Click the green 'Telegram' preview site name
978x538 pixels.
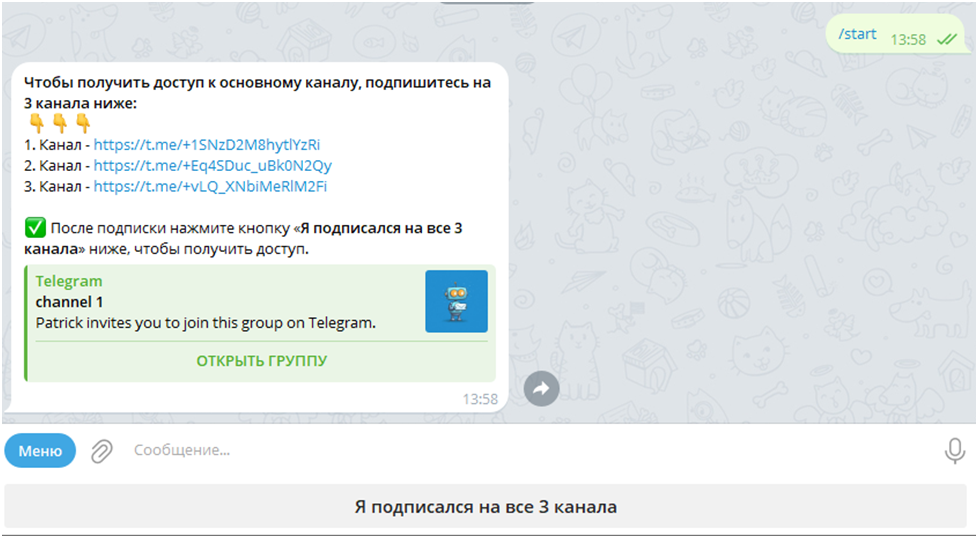pyautogui.click(x=69, y=282)
